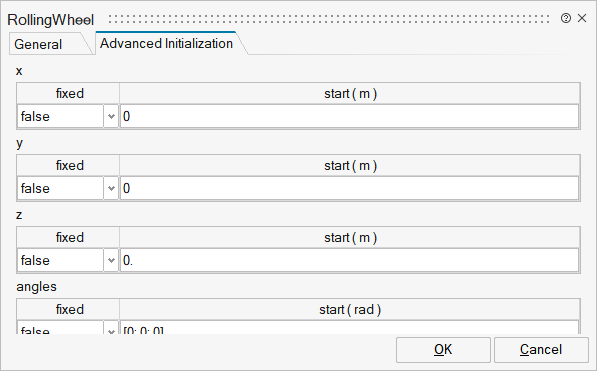This screenshot has width=597, height=371.
Task: Click the start (m) header in x table
Action: (x=350, y=94)
